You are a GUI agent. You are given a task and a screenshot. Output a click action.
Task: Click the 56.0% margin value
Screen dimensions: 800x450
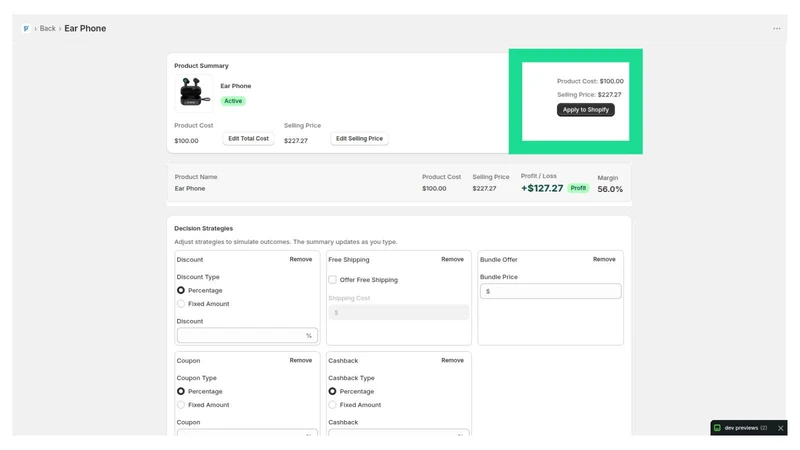pyautogui.click(x=610, y=189)
